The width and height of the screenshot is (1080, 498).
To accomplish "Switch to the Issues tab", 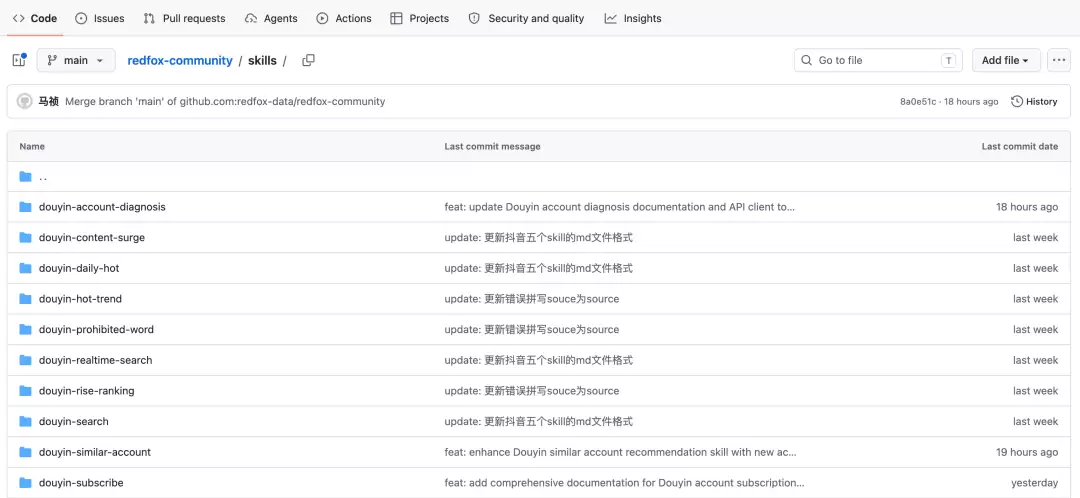I will [x=100, y=19].
